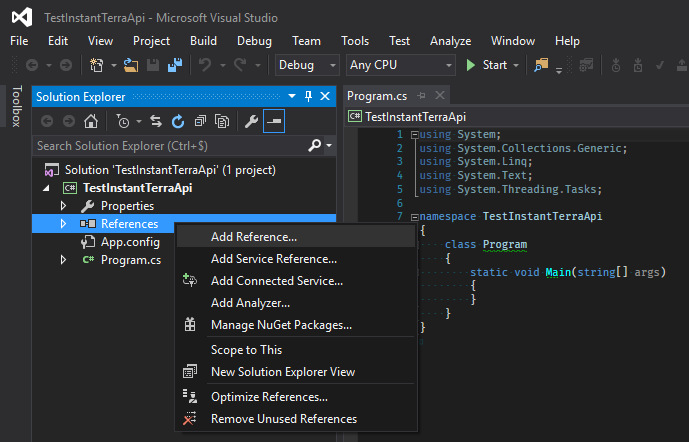
Task: Open the Tools menu
Action: tap(355, 41)
